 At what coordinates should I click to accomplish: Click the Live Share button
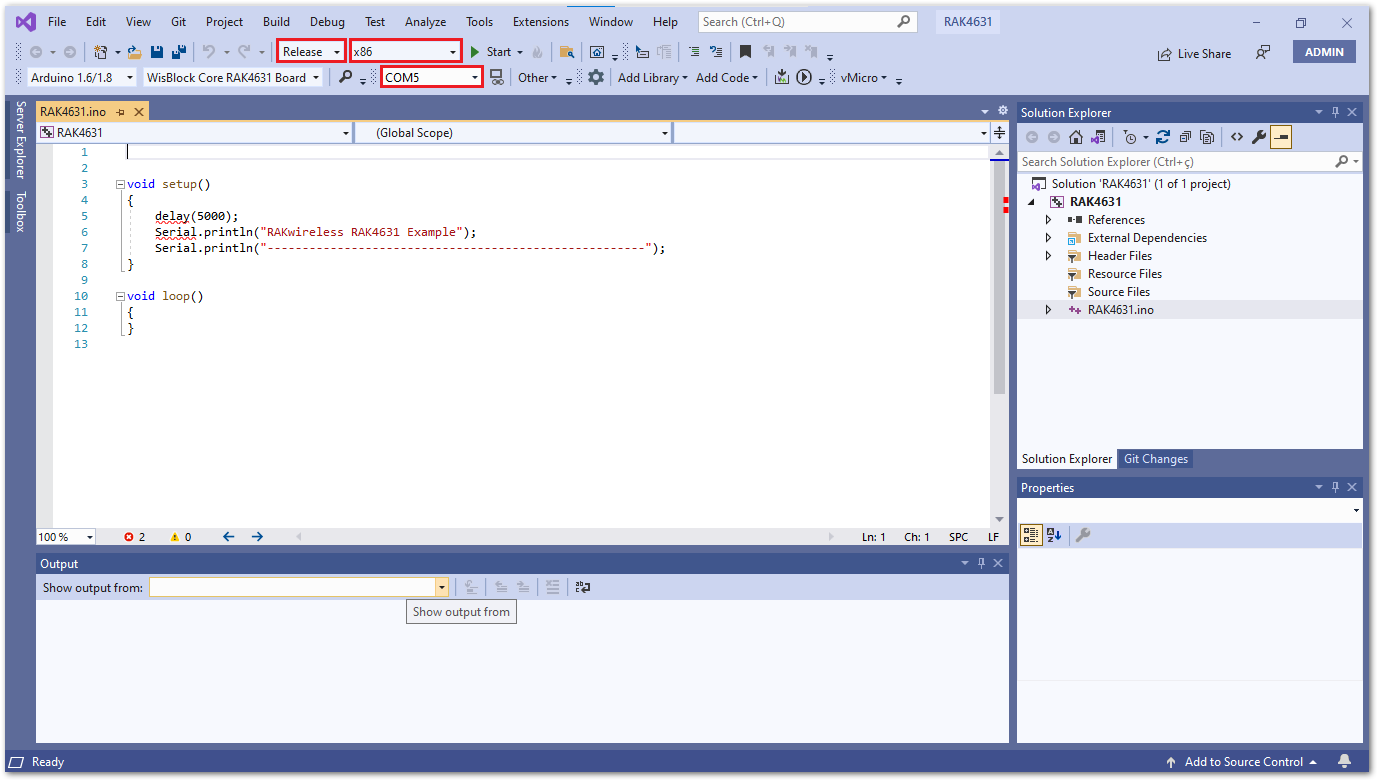click(x=1194, y=54)
